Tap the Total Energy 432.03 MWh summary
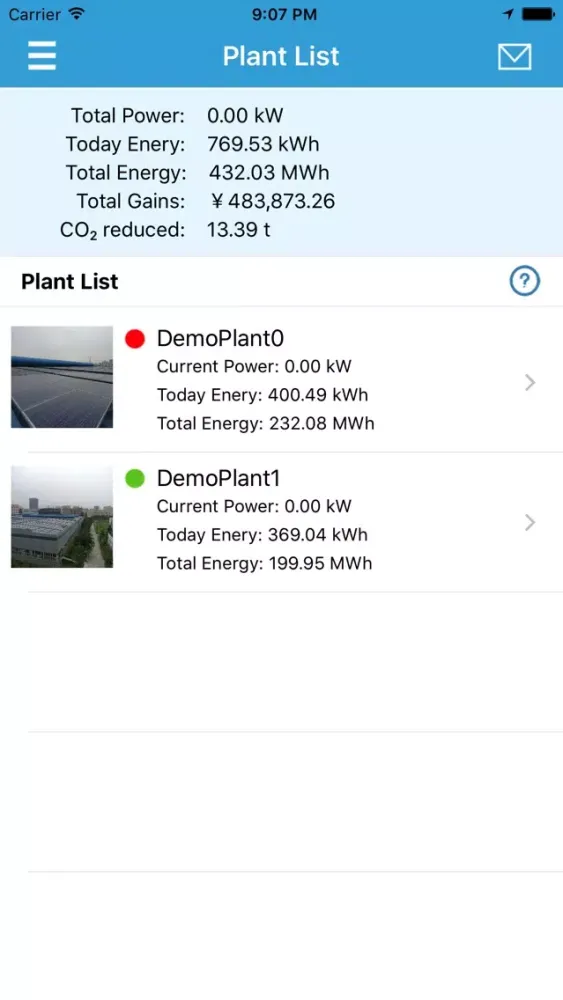Screen dimensions: 563x1000 [x=198, y=172]
